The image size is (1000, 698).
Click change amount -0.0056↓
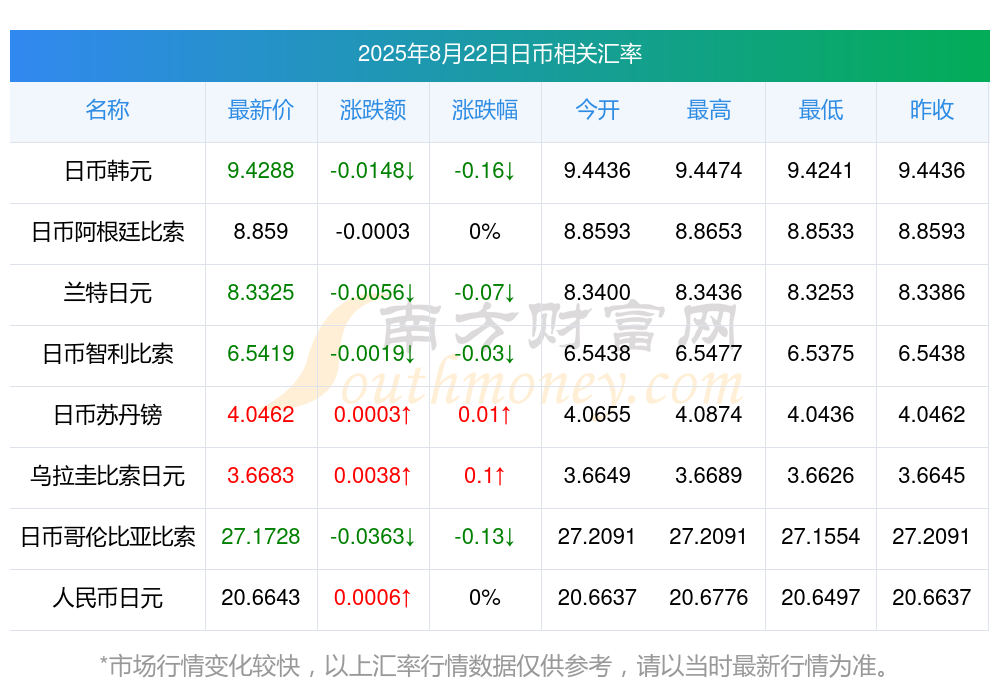click(372, 292)
